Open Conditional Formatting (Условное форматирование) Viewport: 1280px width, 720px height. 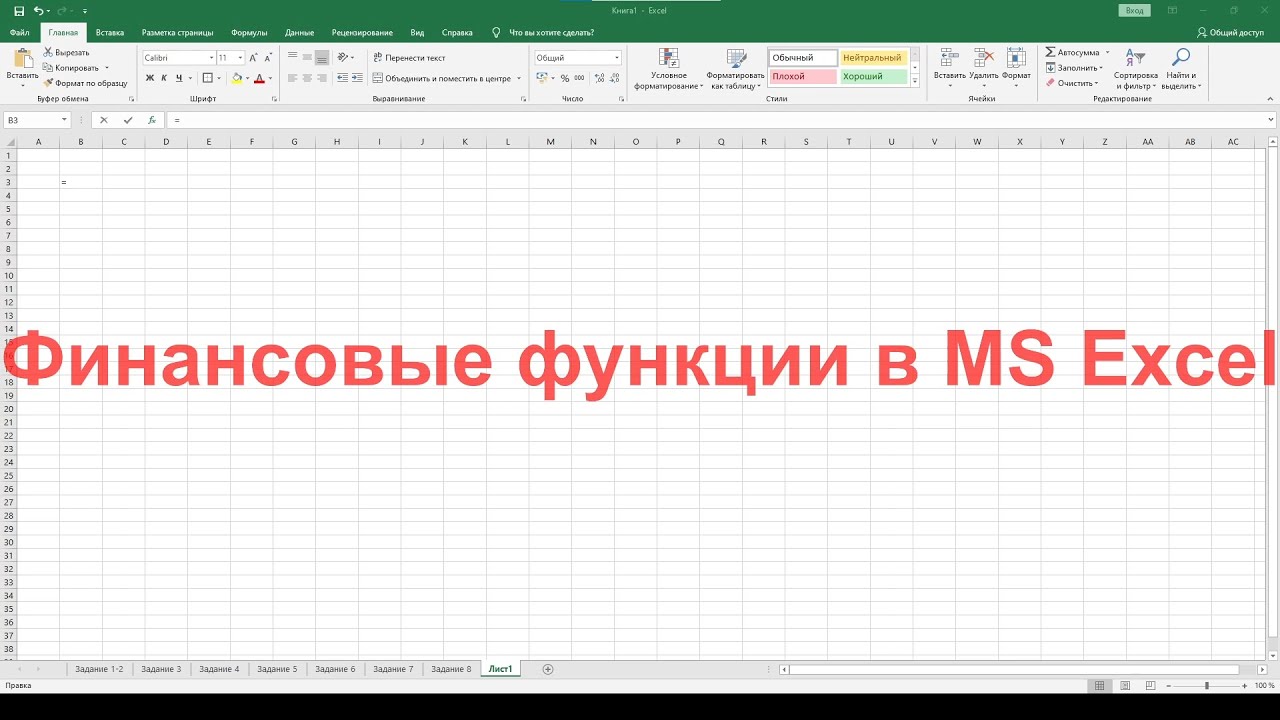669,68
